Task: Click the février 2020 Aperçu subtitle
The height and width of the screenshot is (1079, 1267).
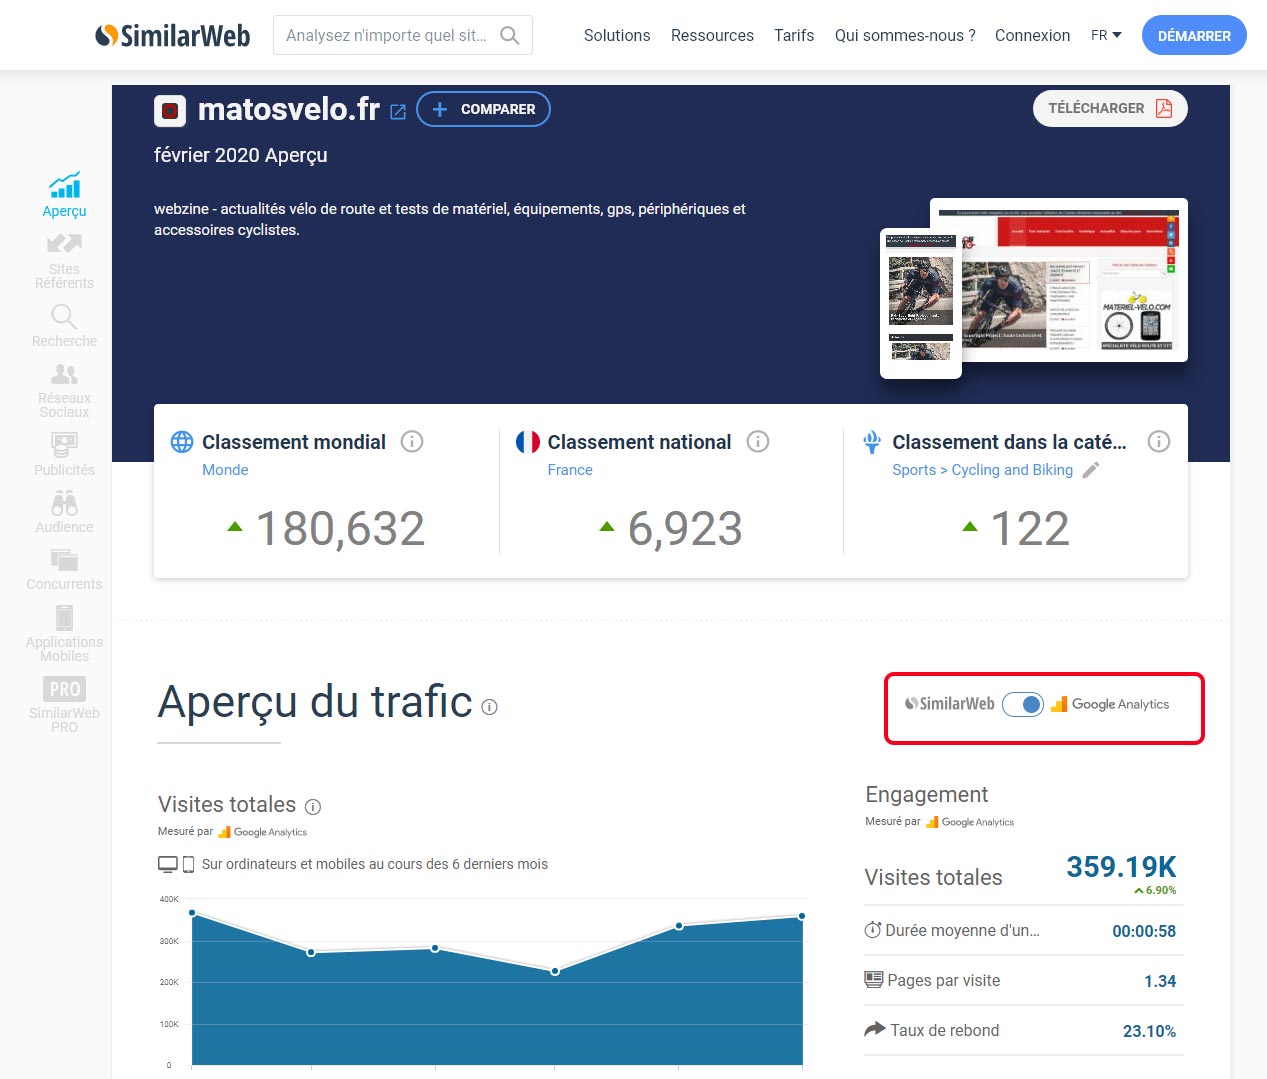Action: [x=241, y=155]
